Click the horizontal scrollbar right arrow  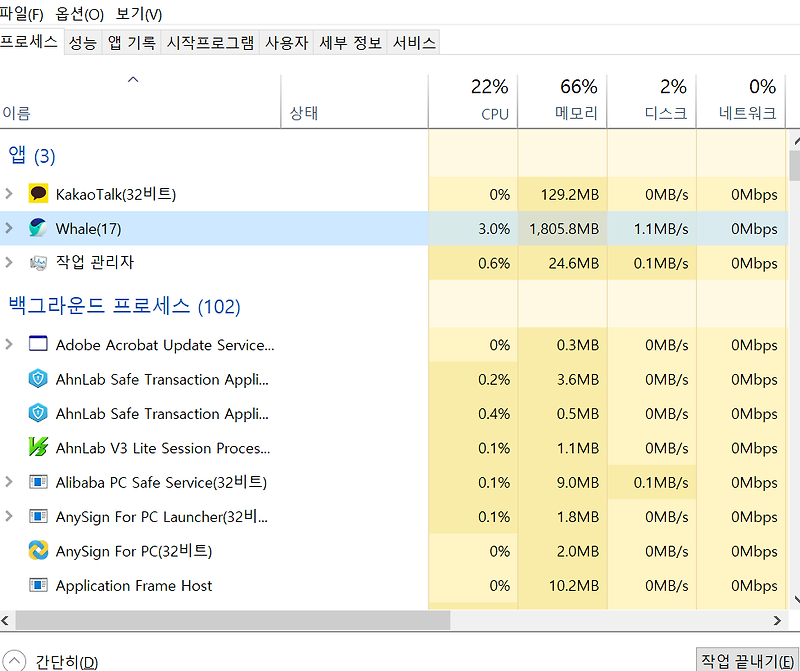(x=777, y=620)
